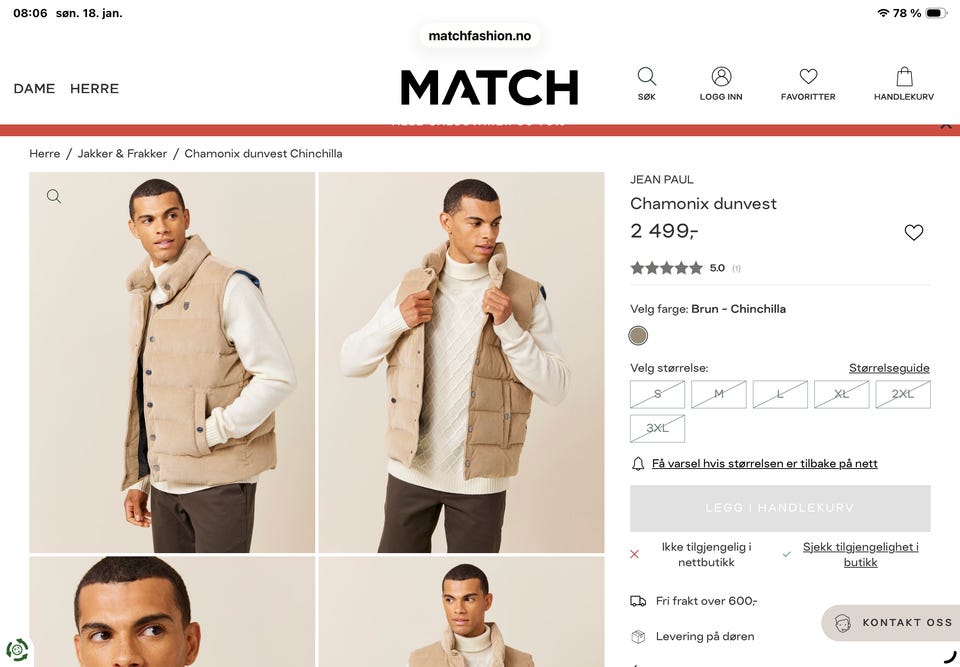
Task: Check availability via Sjekk tilgjengelighet i butikk
Action: coord(860,554)
